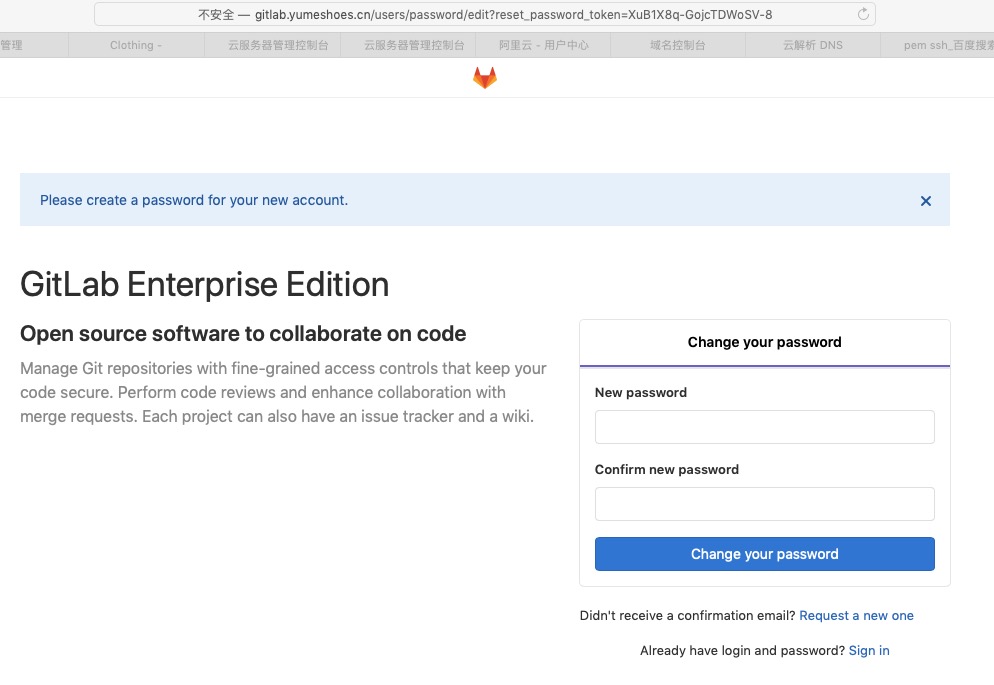
Task: Switch to the pem ssh_百度搜索 tab
Action: pos(938,45)
